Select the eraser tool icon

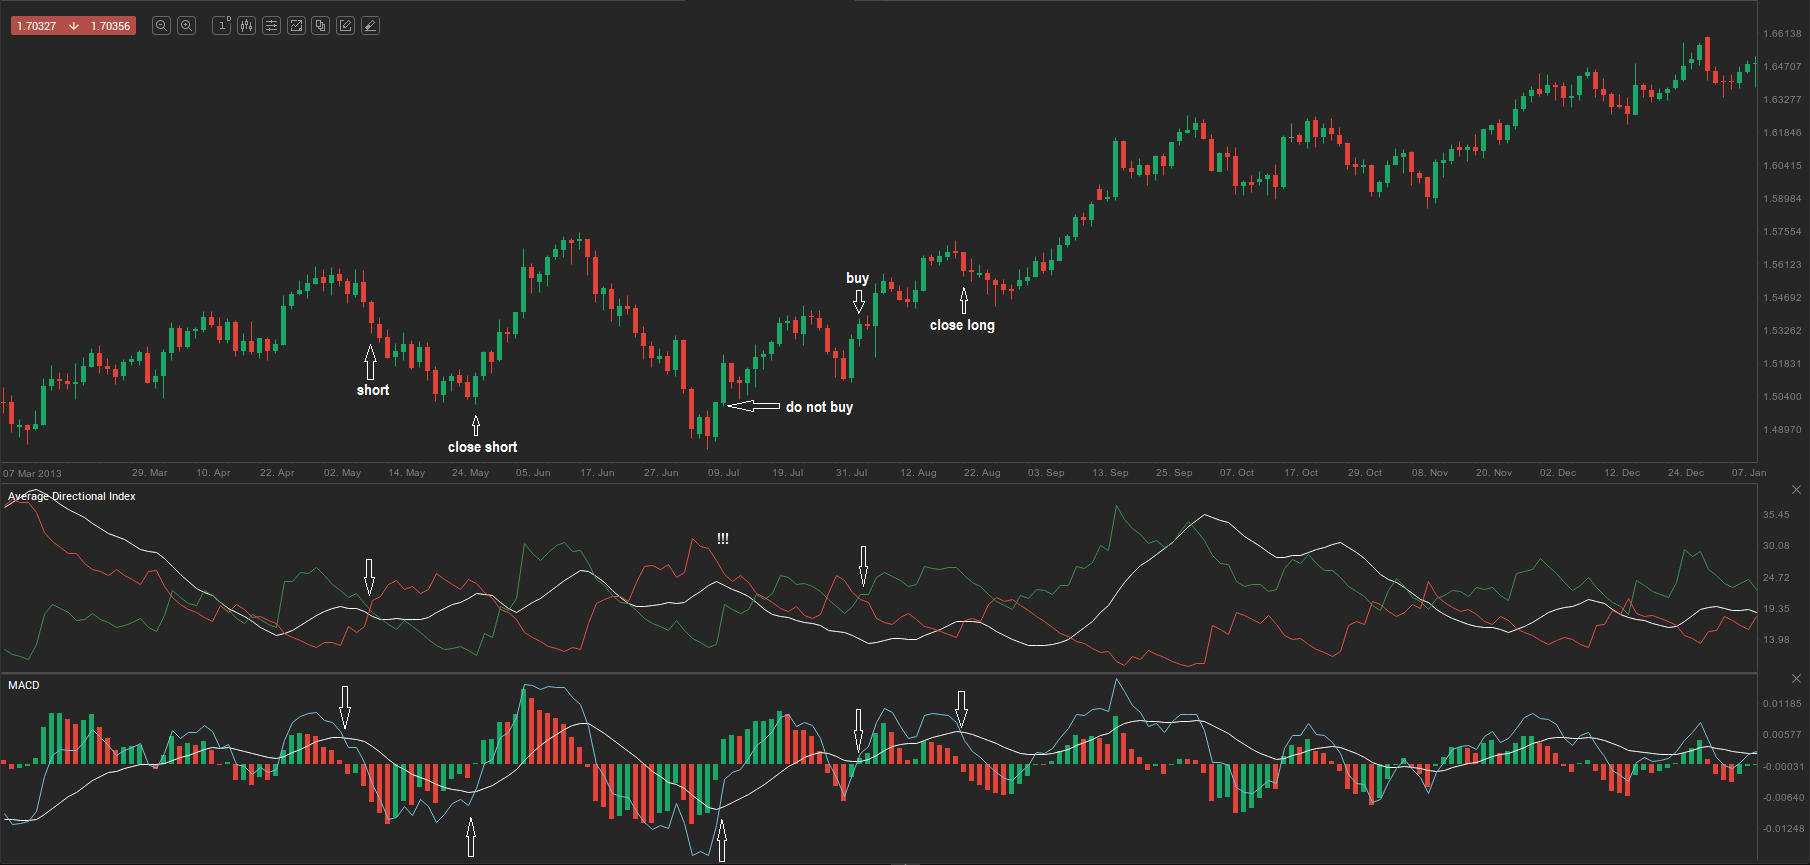pyautogui.click(x=370, y=26)
